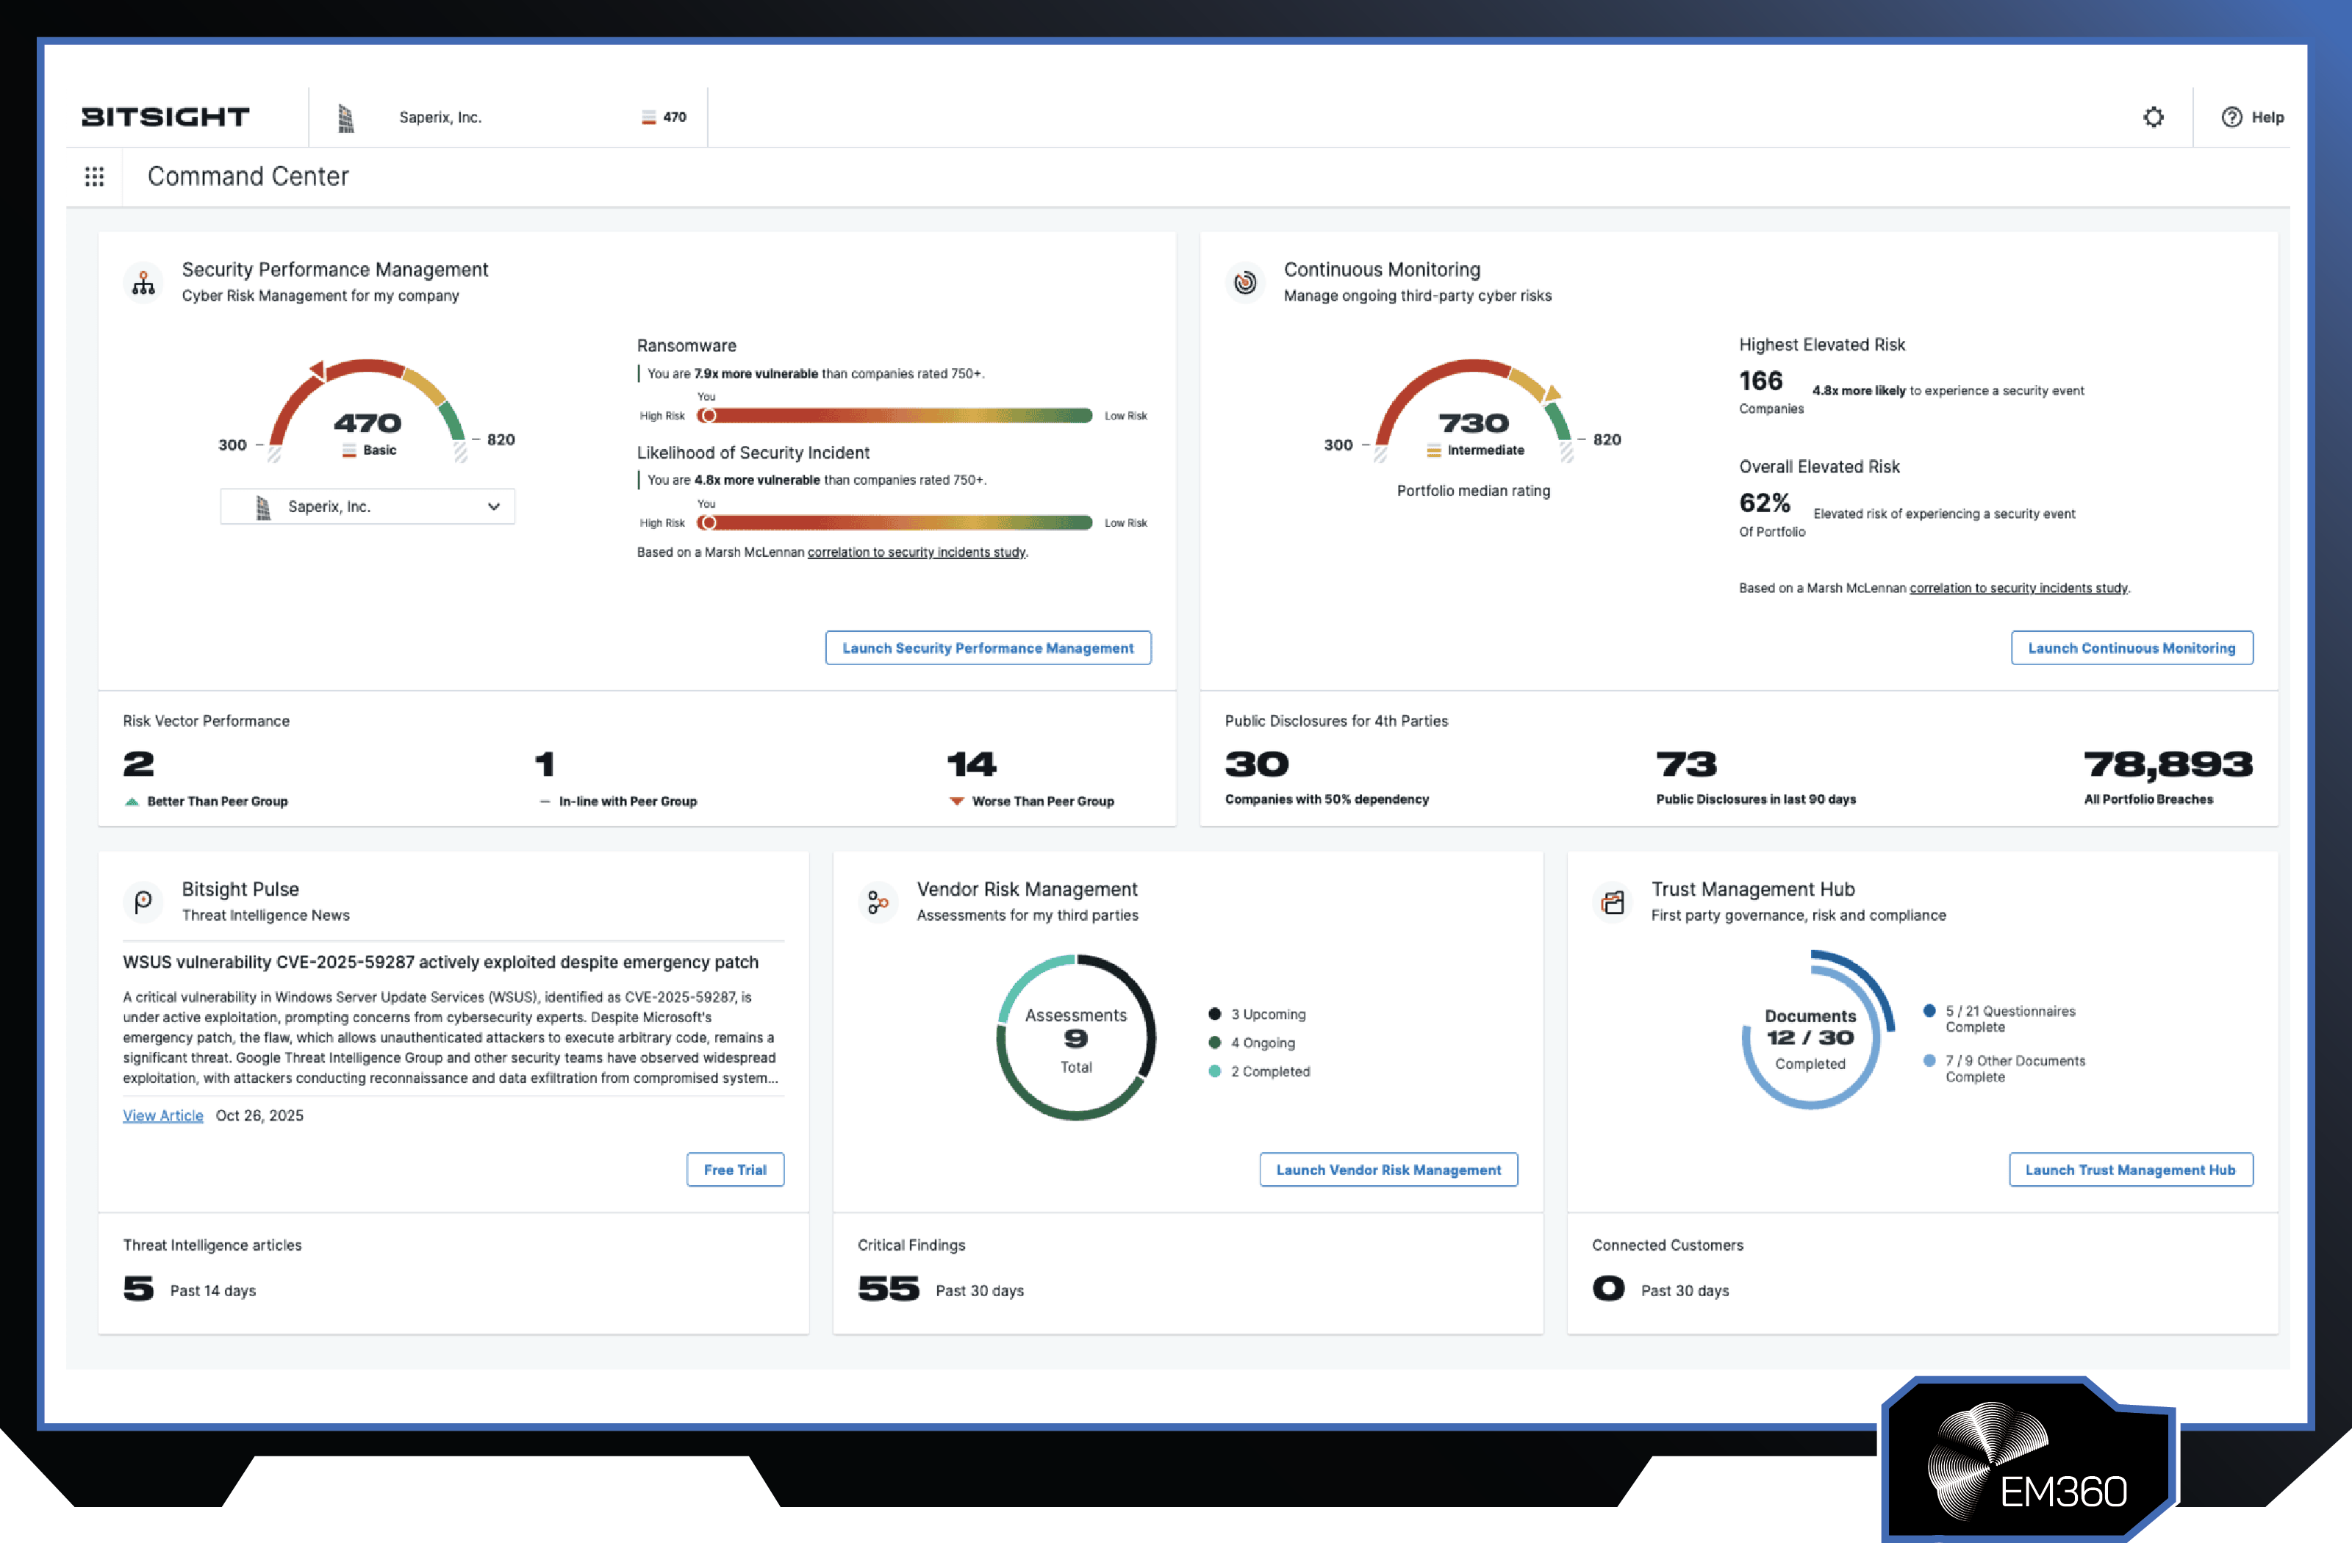Open the settings gear icon
The width and height of the screenshot is (2352, 1568).
(x=2153, y=117)
